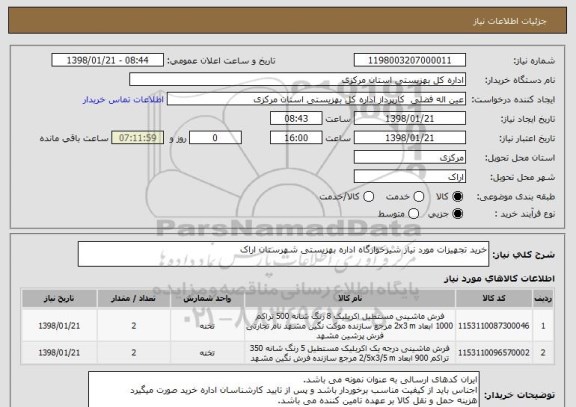Click the buyer notes text box
576x407 pixels.
point(284,389)
